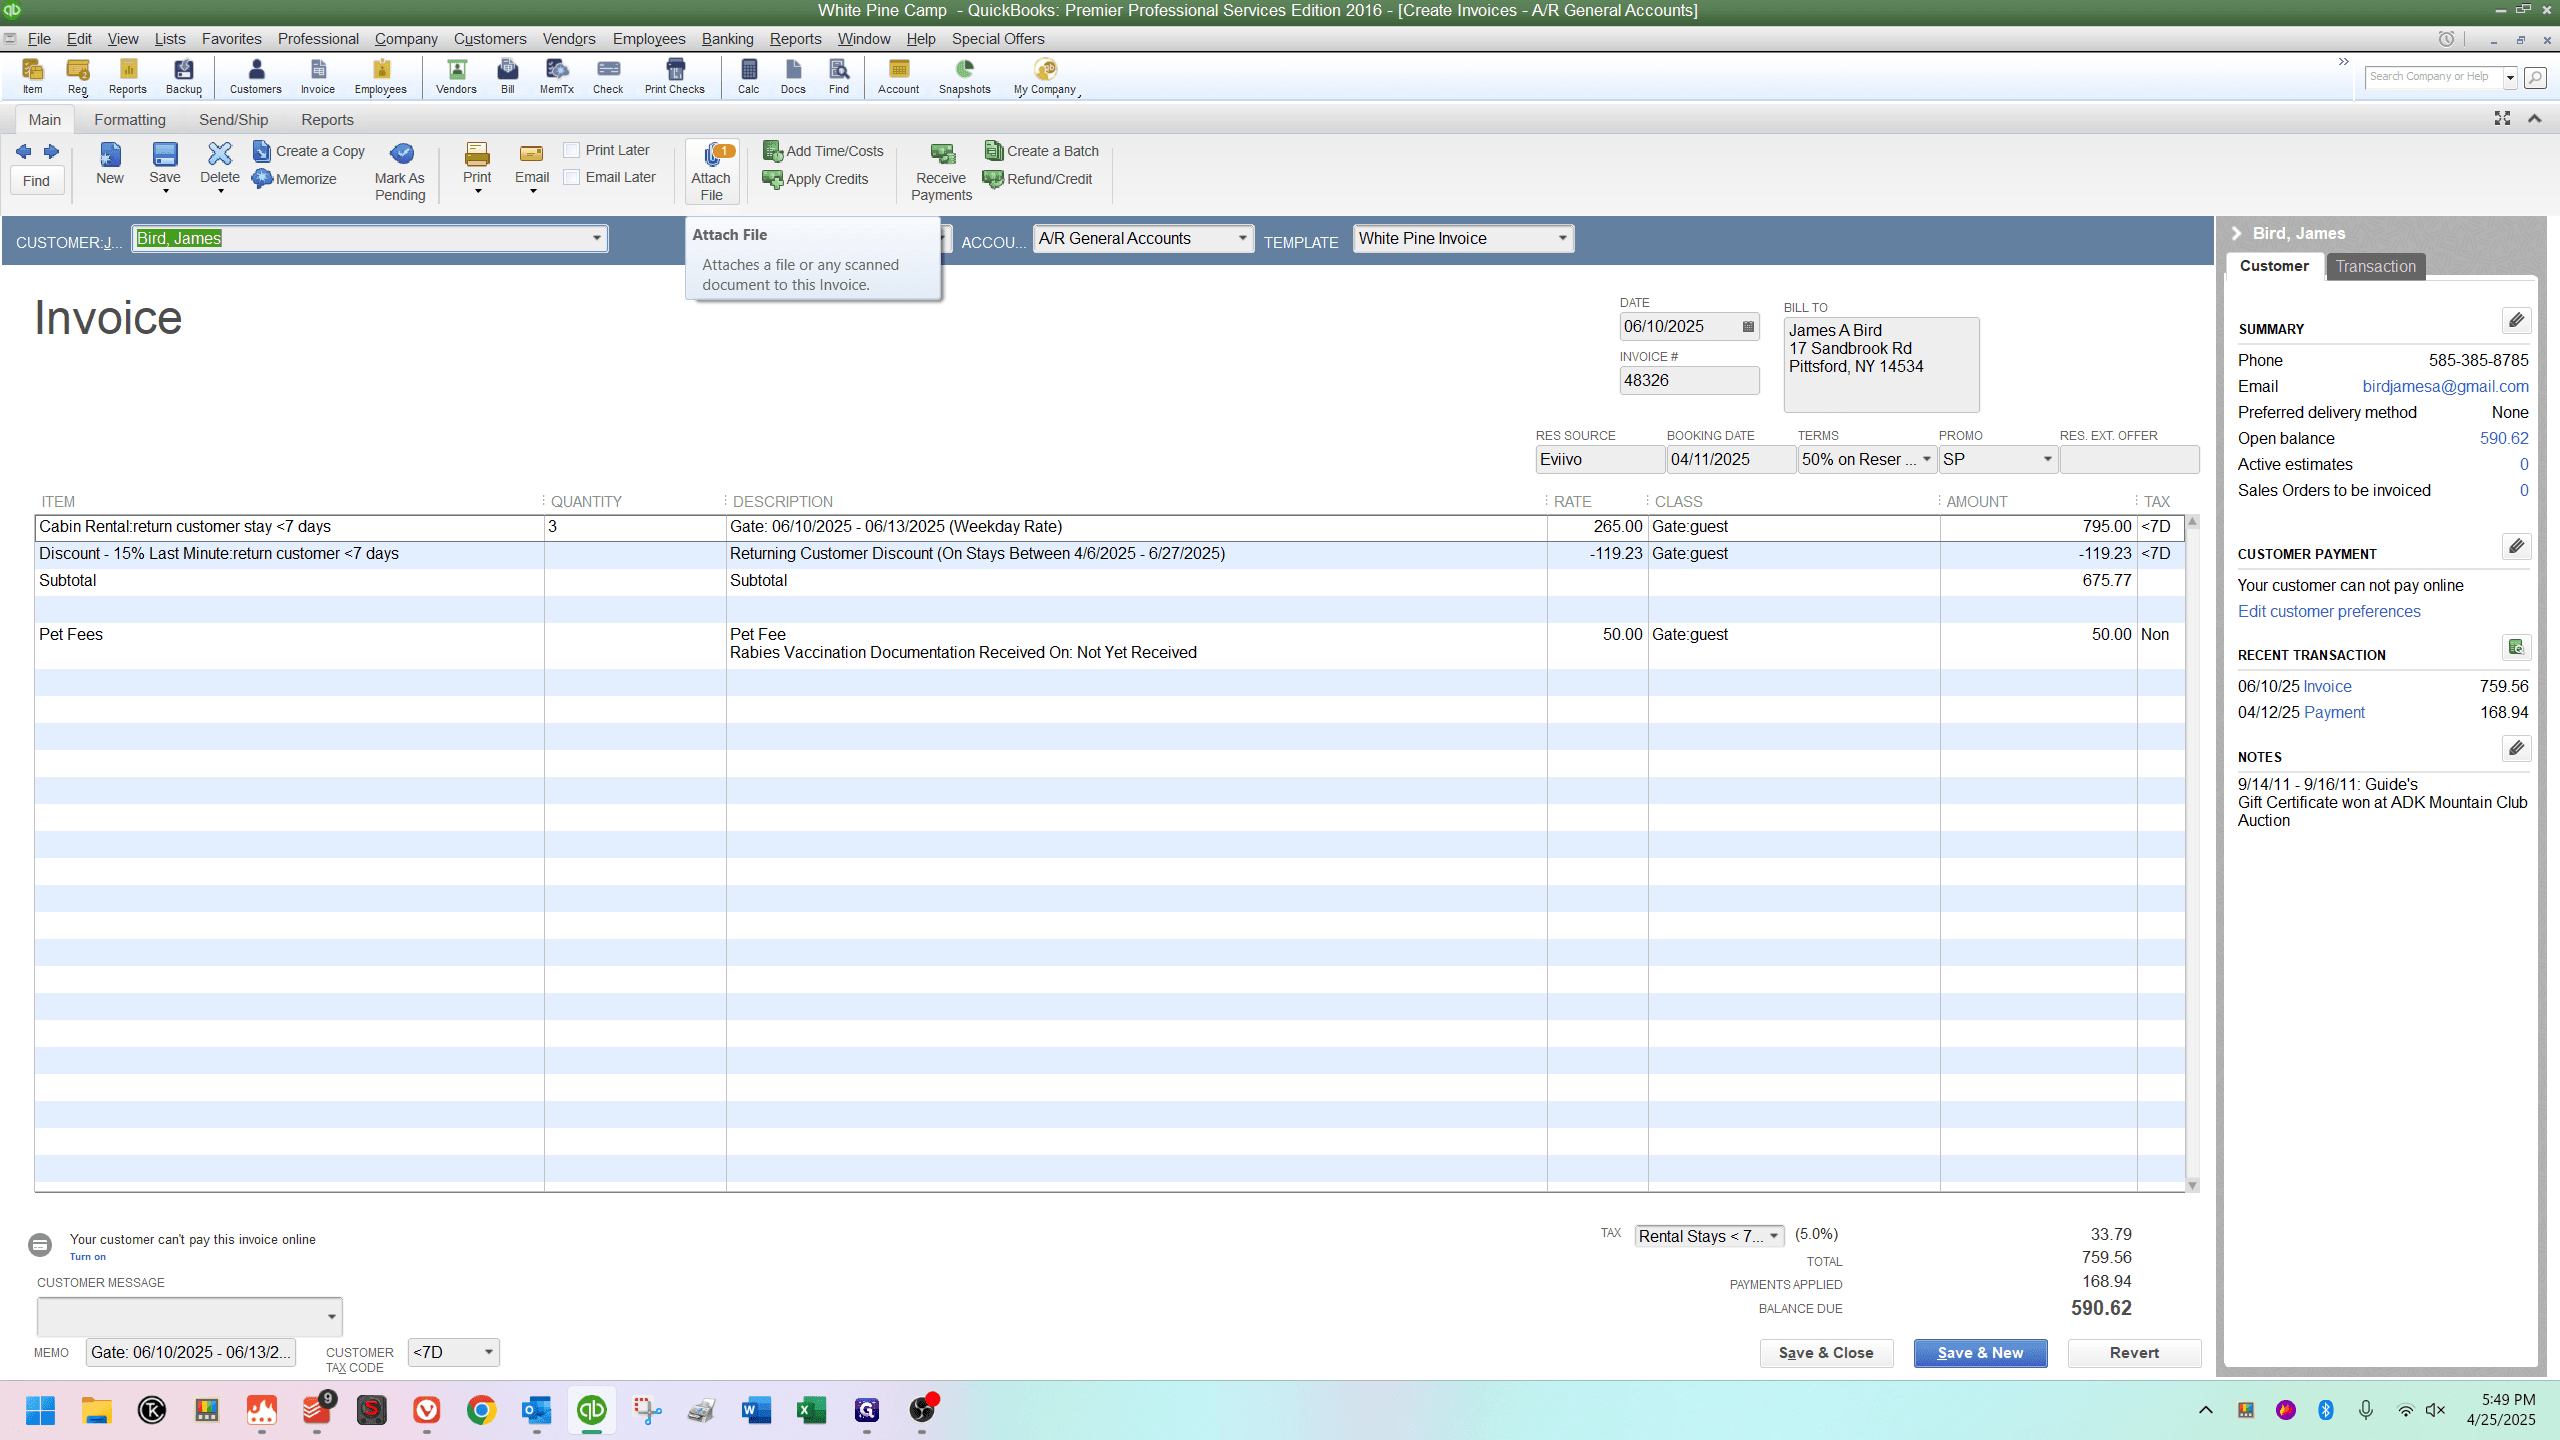
Task: Switch to the Transaction tab in side panel
Action: tap(2376, 266)
